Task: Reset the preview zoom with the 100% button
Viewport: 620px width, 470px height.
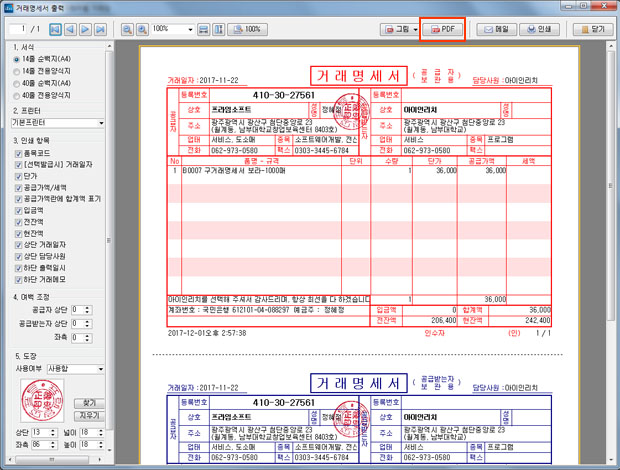Action: (x=245, y=30)
